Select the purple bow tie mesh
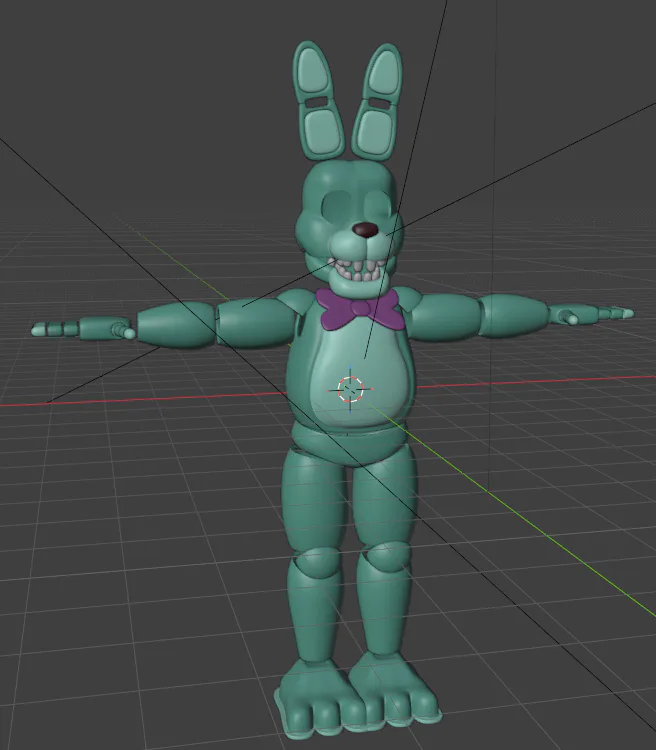The width and height of the screenshot is (656, 750). tap(359, 309)
